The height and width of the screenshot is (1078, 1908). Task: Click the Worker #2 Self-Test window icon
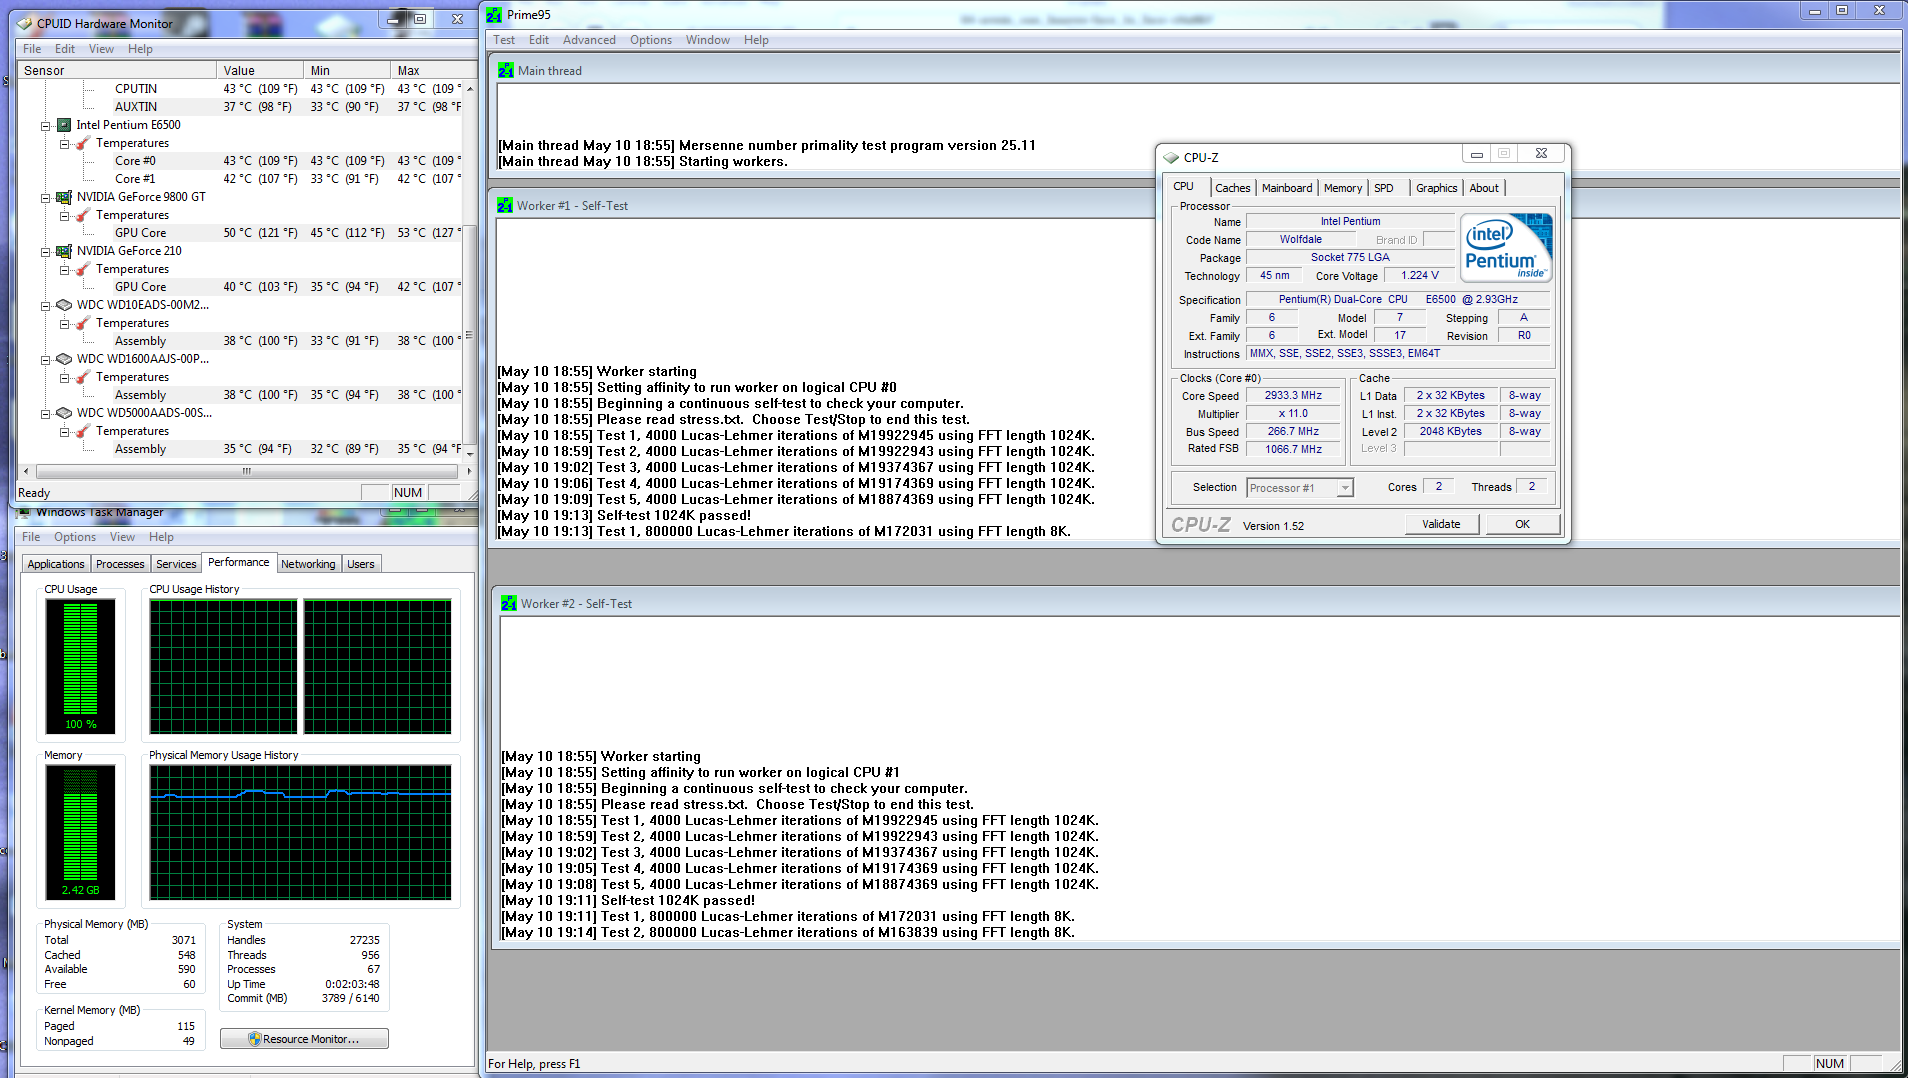[509, 604]
